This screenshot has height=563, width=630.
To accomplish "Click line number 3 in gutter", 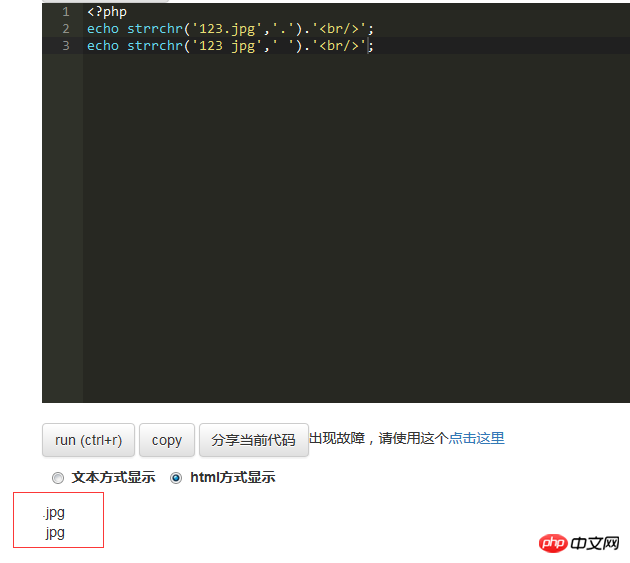I will (66, 46).
